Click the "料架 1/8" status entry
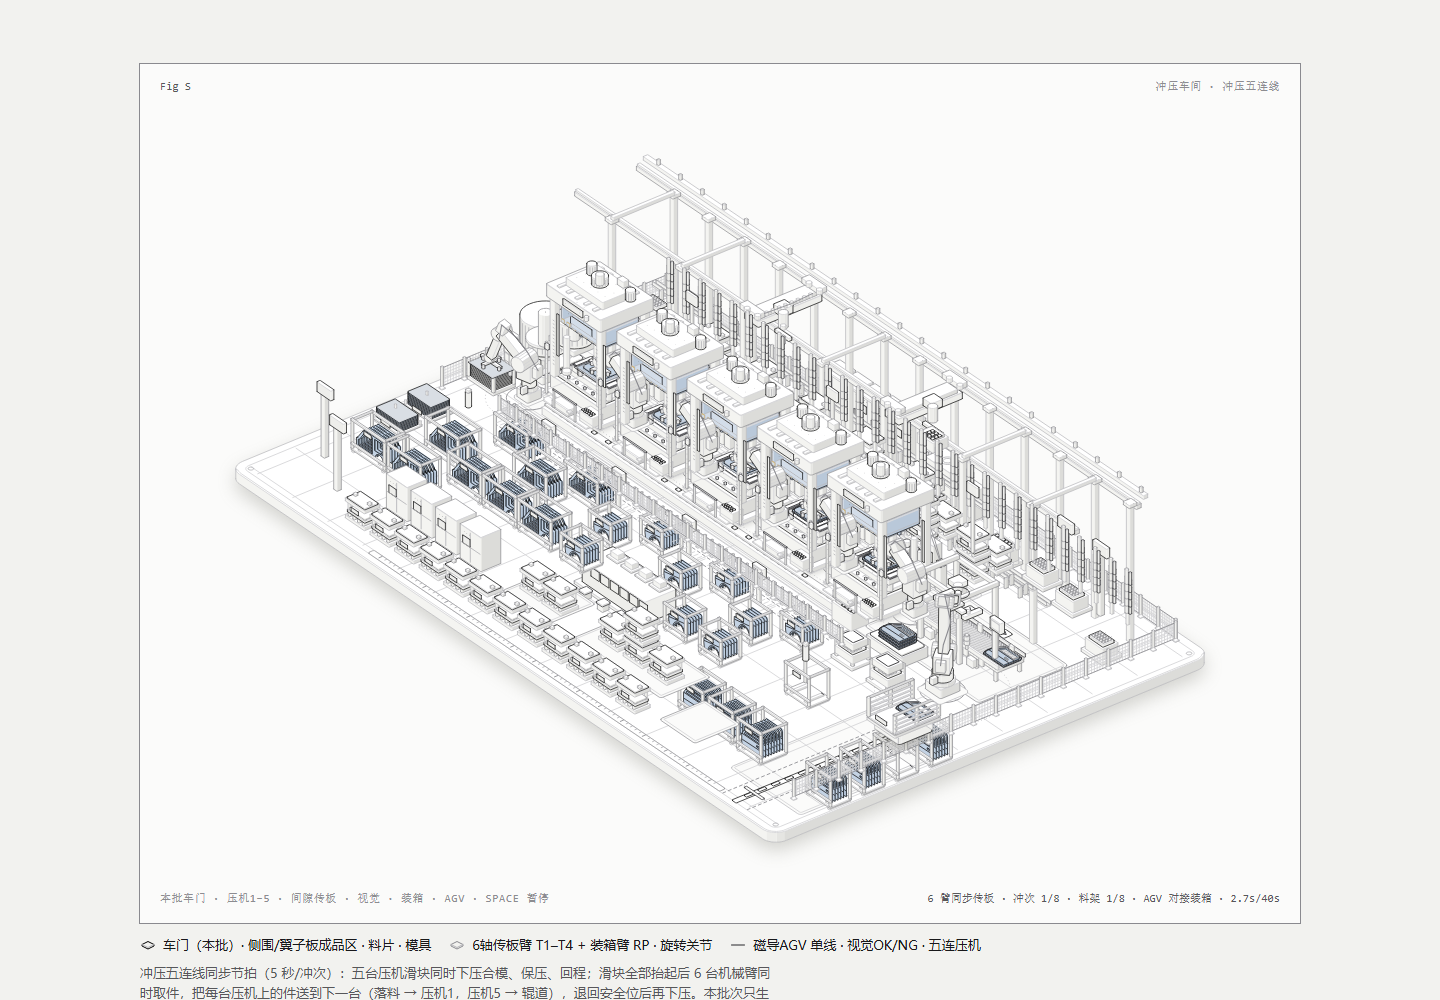Screen dimensions: 1440x1000 coord(1101,898)
